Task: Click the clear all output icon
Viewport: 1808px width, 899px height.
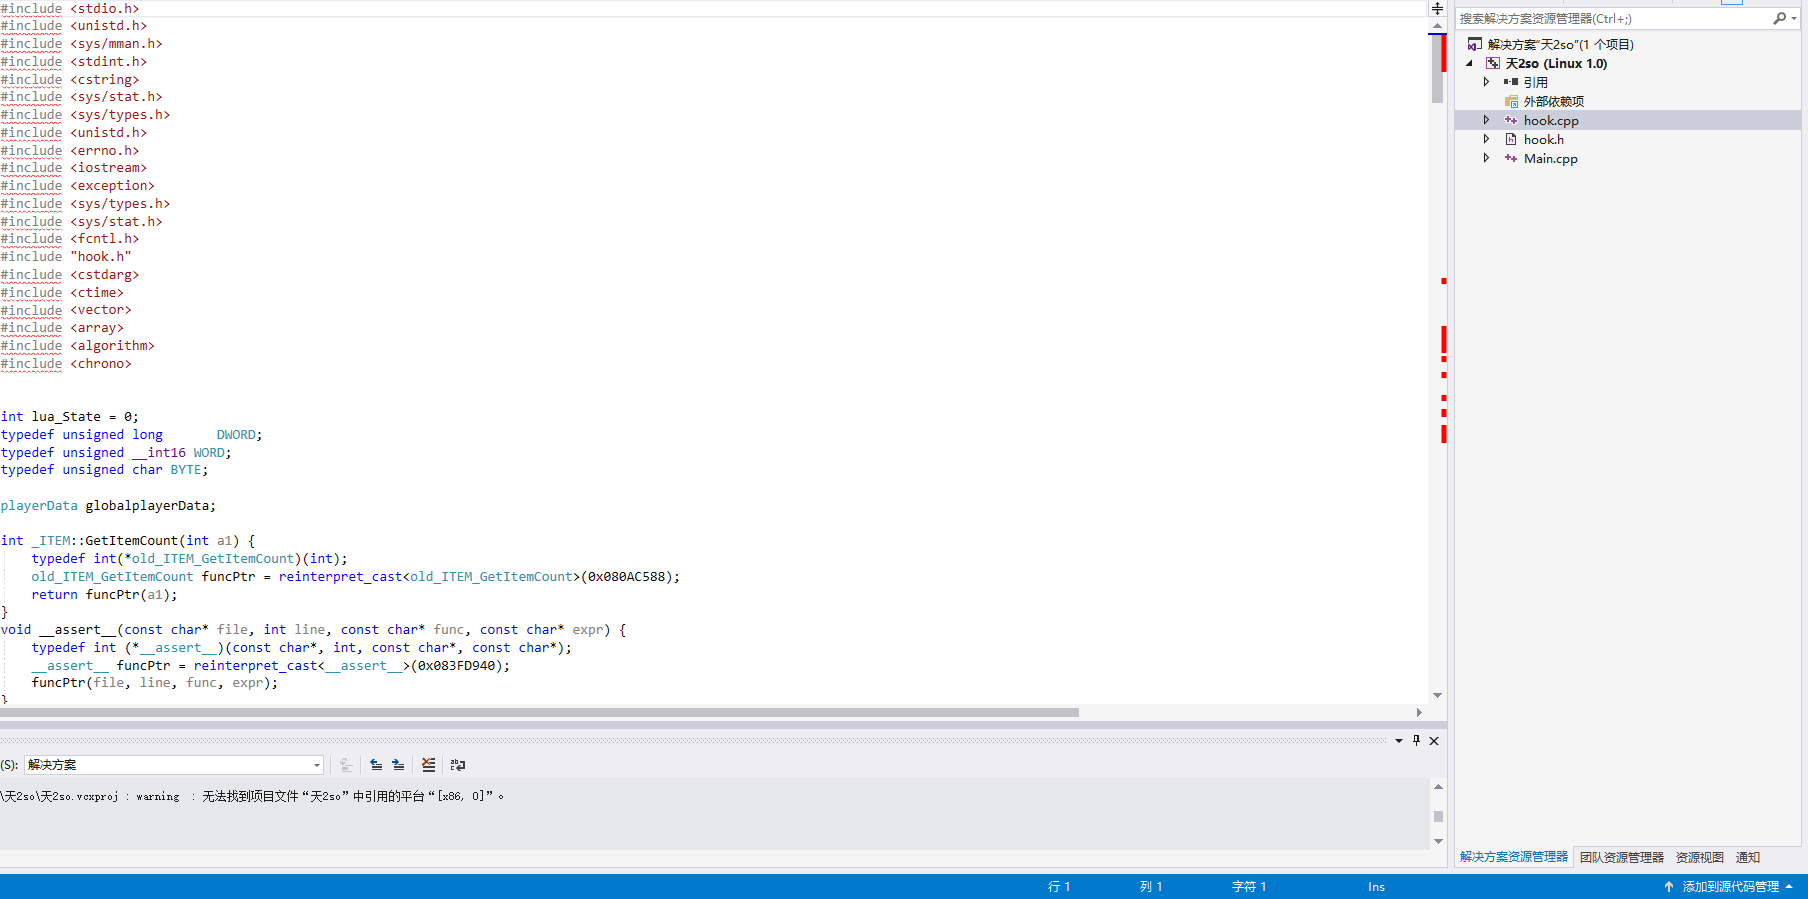Action: [428, 765]
